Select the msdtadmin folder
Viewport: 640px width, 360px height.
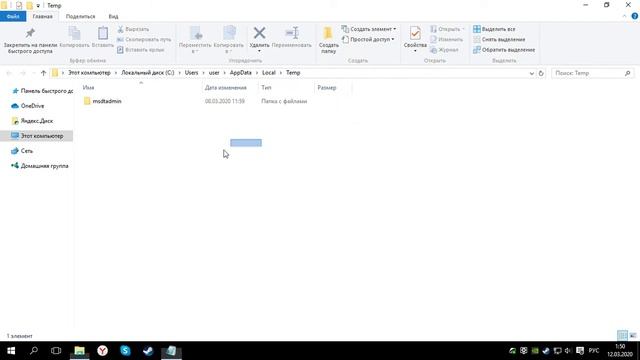[x=102, y=101]
